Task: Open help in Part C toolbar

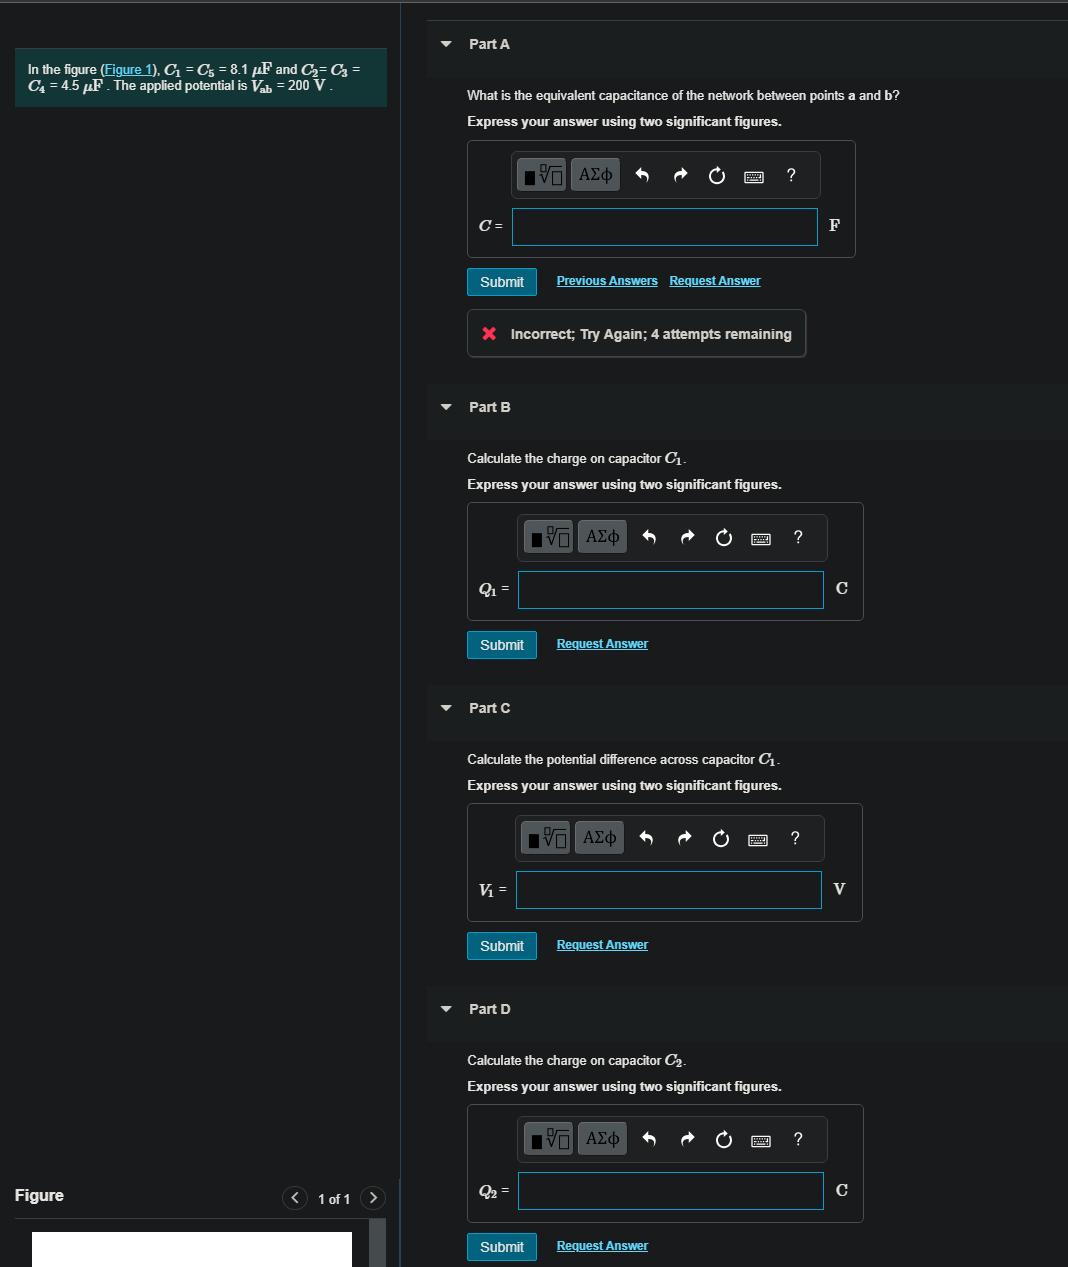Action: pyautogui.click(x=795, y=839)
